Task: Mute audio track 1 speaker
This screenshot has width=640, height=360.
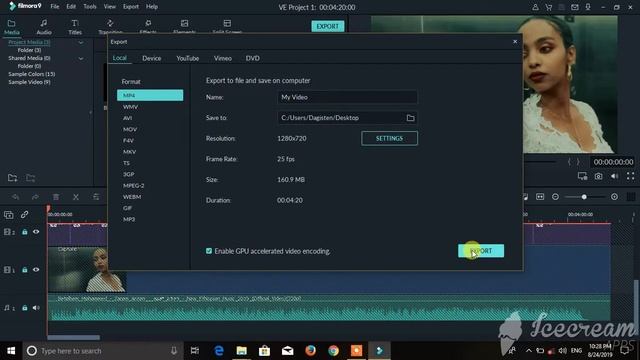Action: (36, 308)
